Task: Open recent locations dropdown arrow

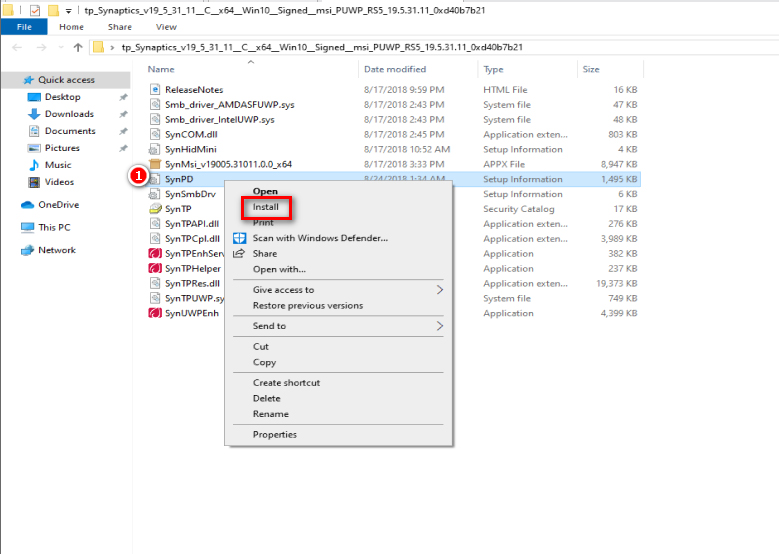Action: (61, 47)
